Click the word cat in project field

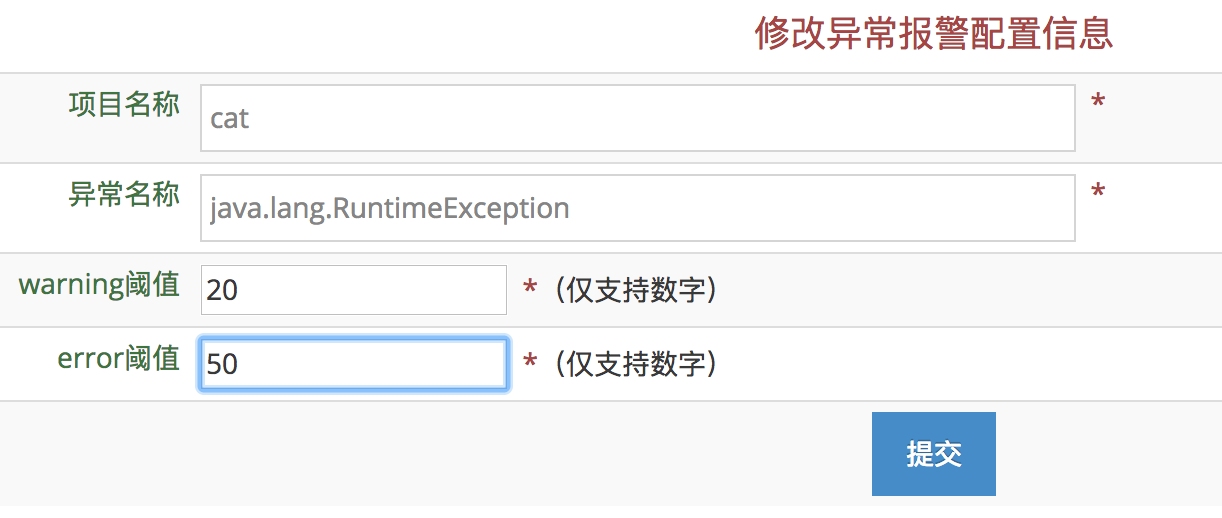click(229, 119)
